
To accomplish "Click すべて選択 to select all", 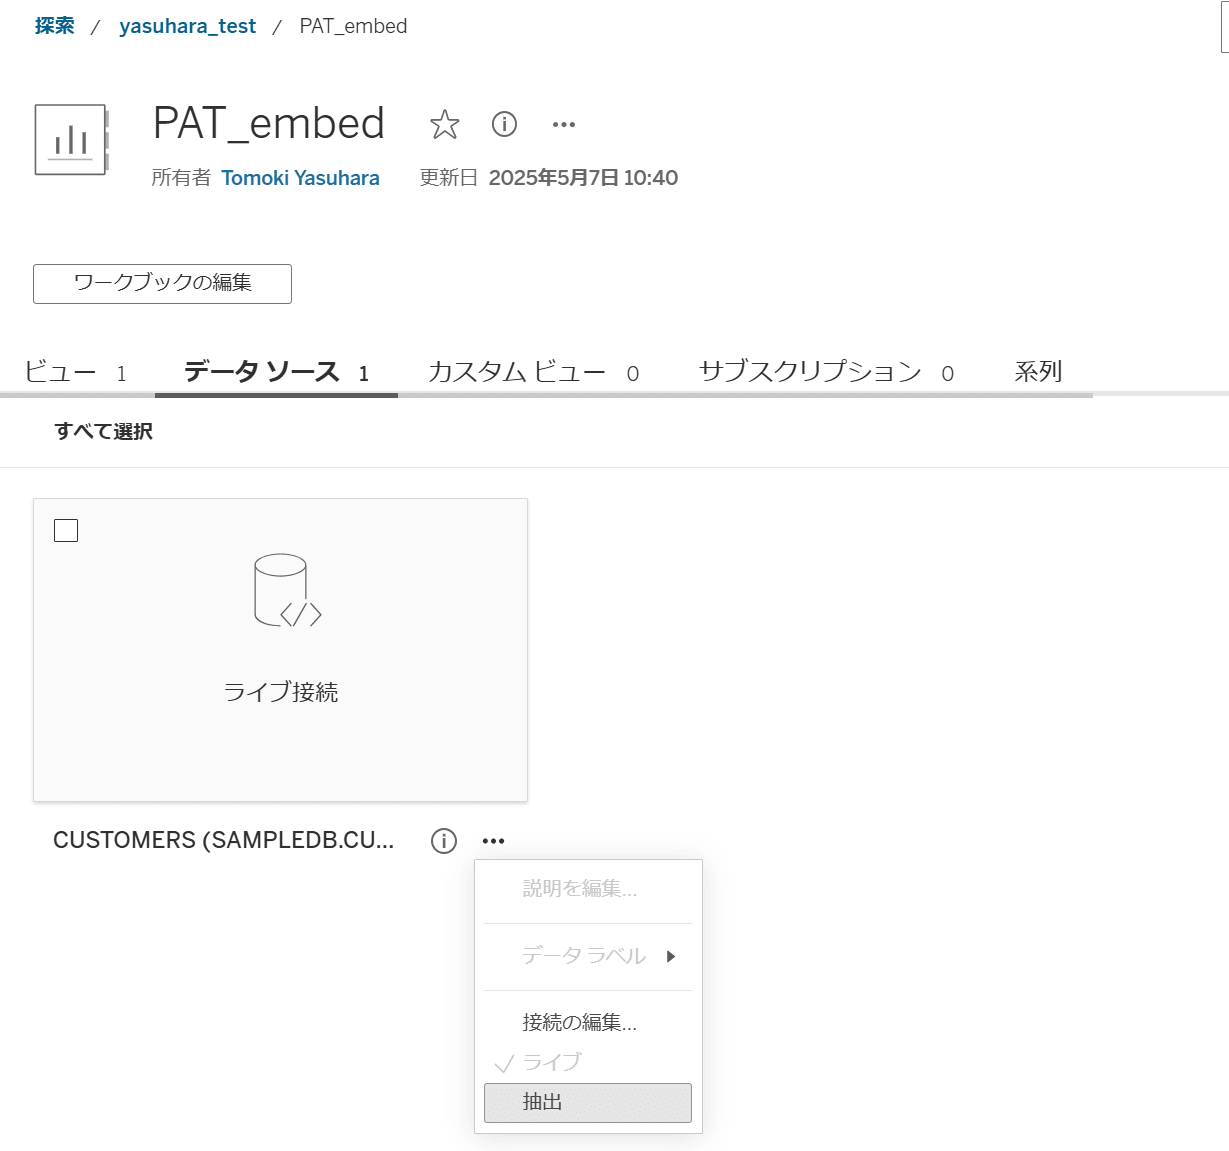I will pyautogui.click(x=103, y=431).
